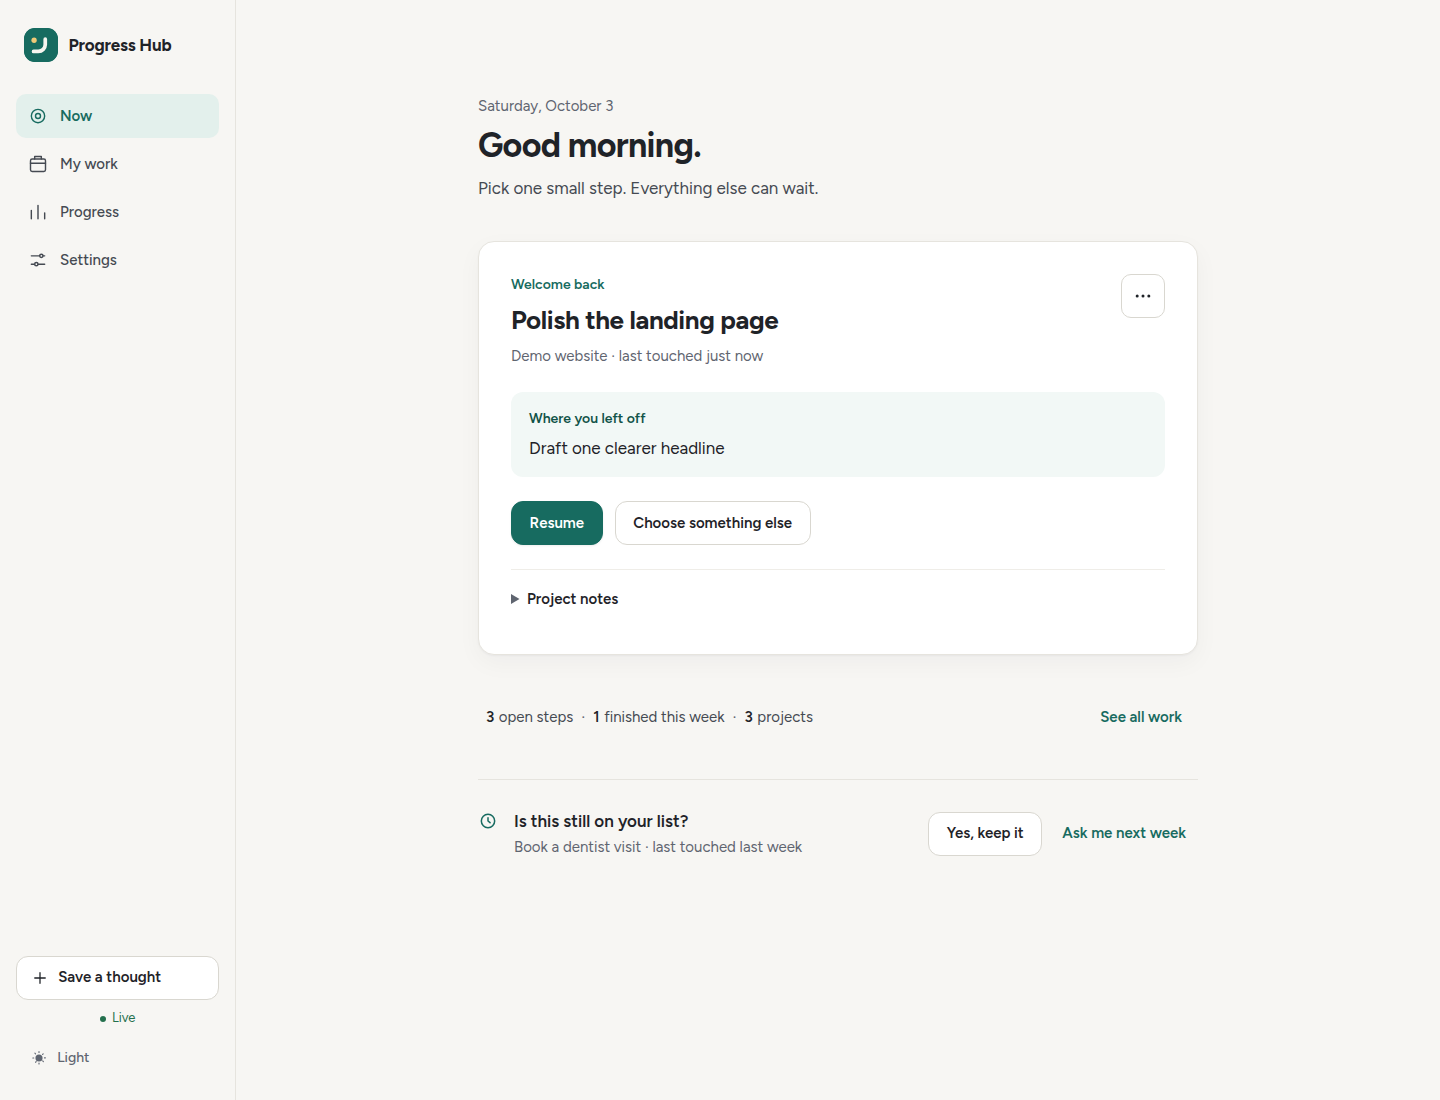This screenshot has height=1100, width=1440.
Task: Go to the My work page
Action: [x=117, y=164]
